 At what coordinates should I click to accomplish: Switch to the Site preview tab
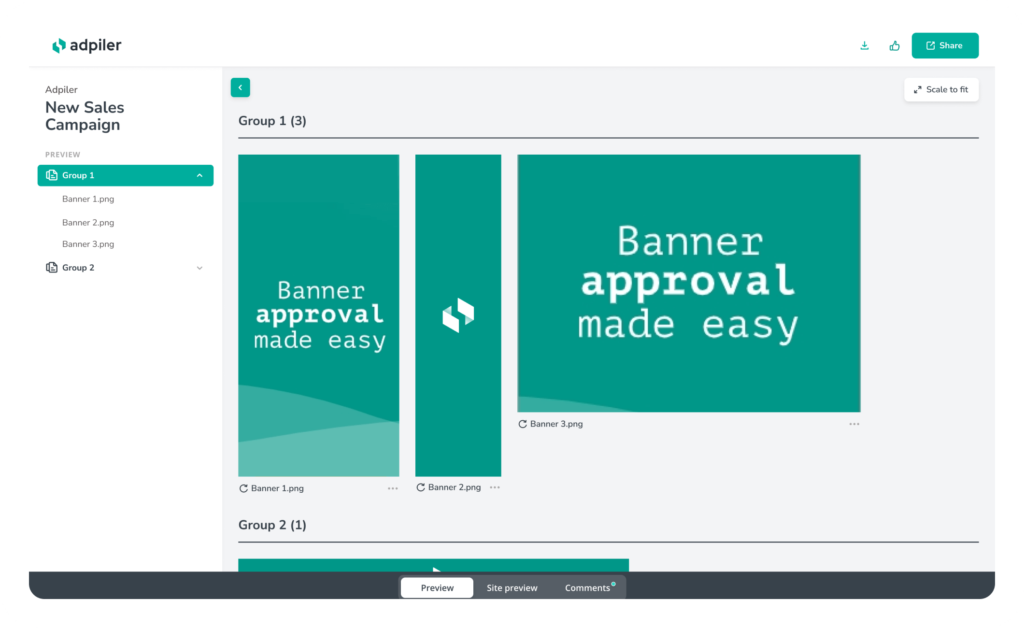click(512, 588)
